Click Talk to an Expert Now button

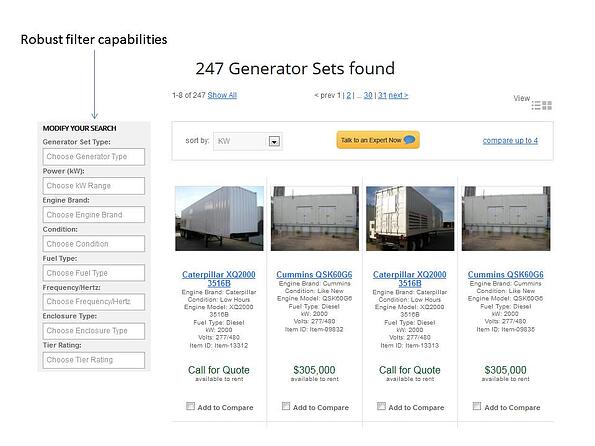pyautogui.click(x=378, y=140)
